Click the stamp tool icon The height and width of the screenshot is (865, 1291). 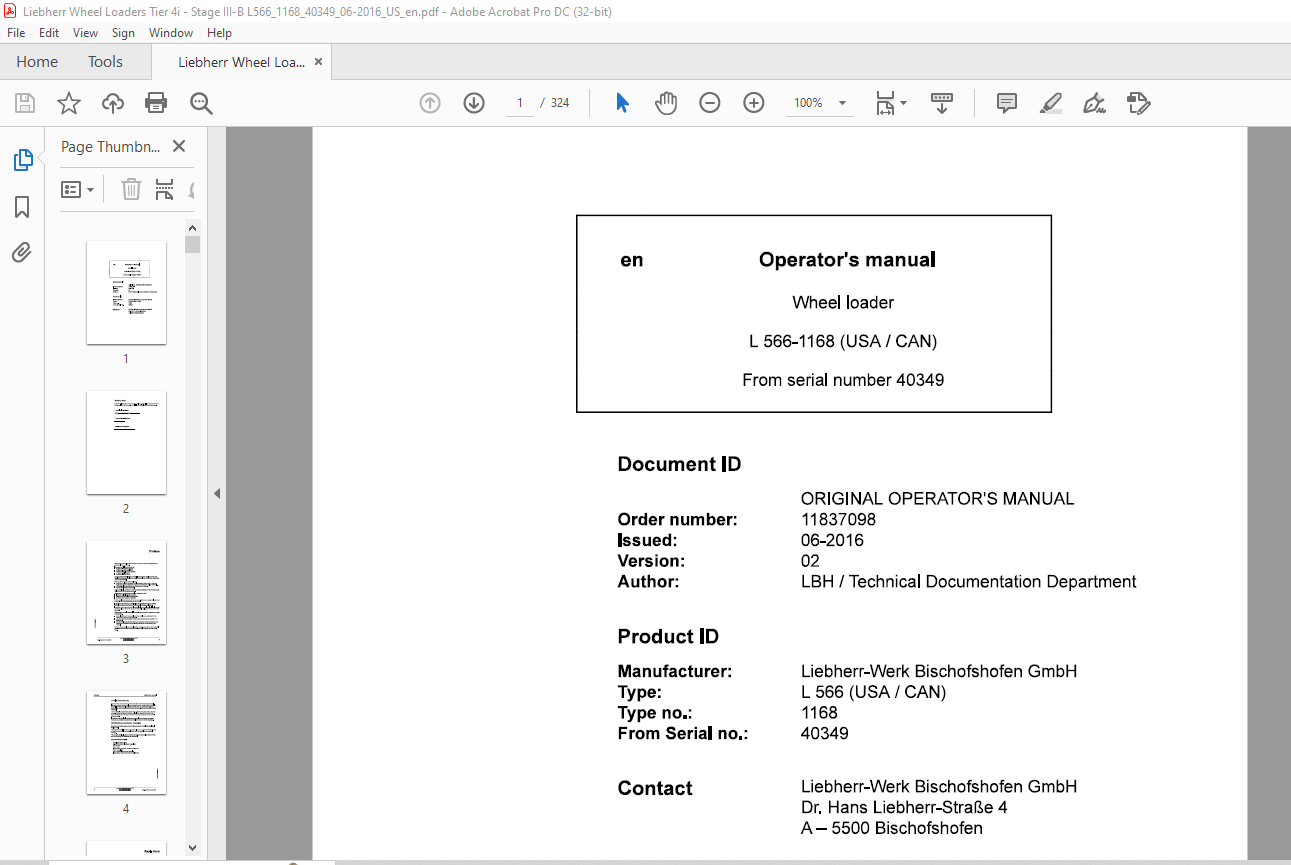1138,103
